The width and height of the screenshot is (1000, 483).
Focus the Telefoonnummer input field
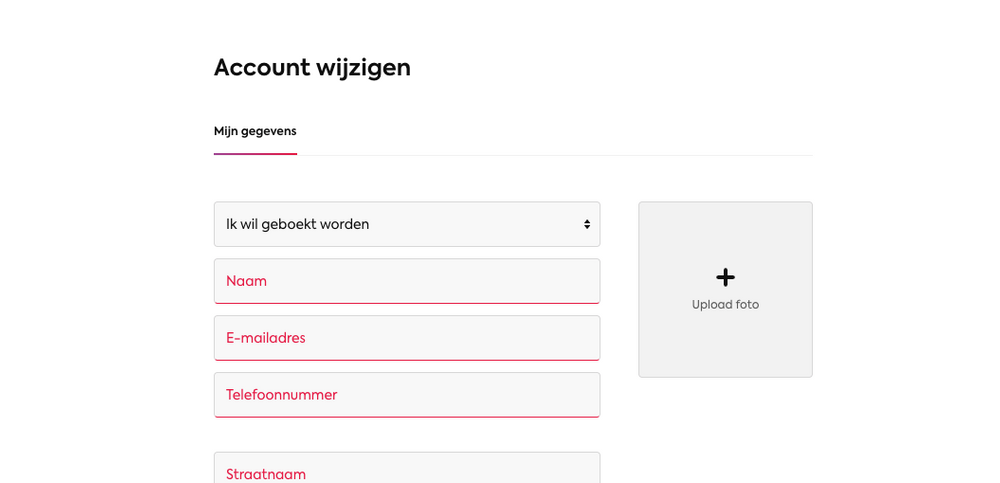[x=407, y=395]
